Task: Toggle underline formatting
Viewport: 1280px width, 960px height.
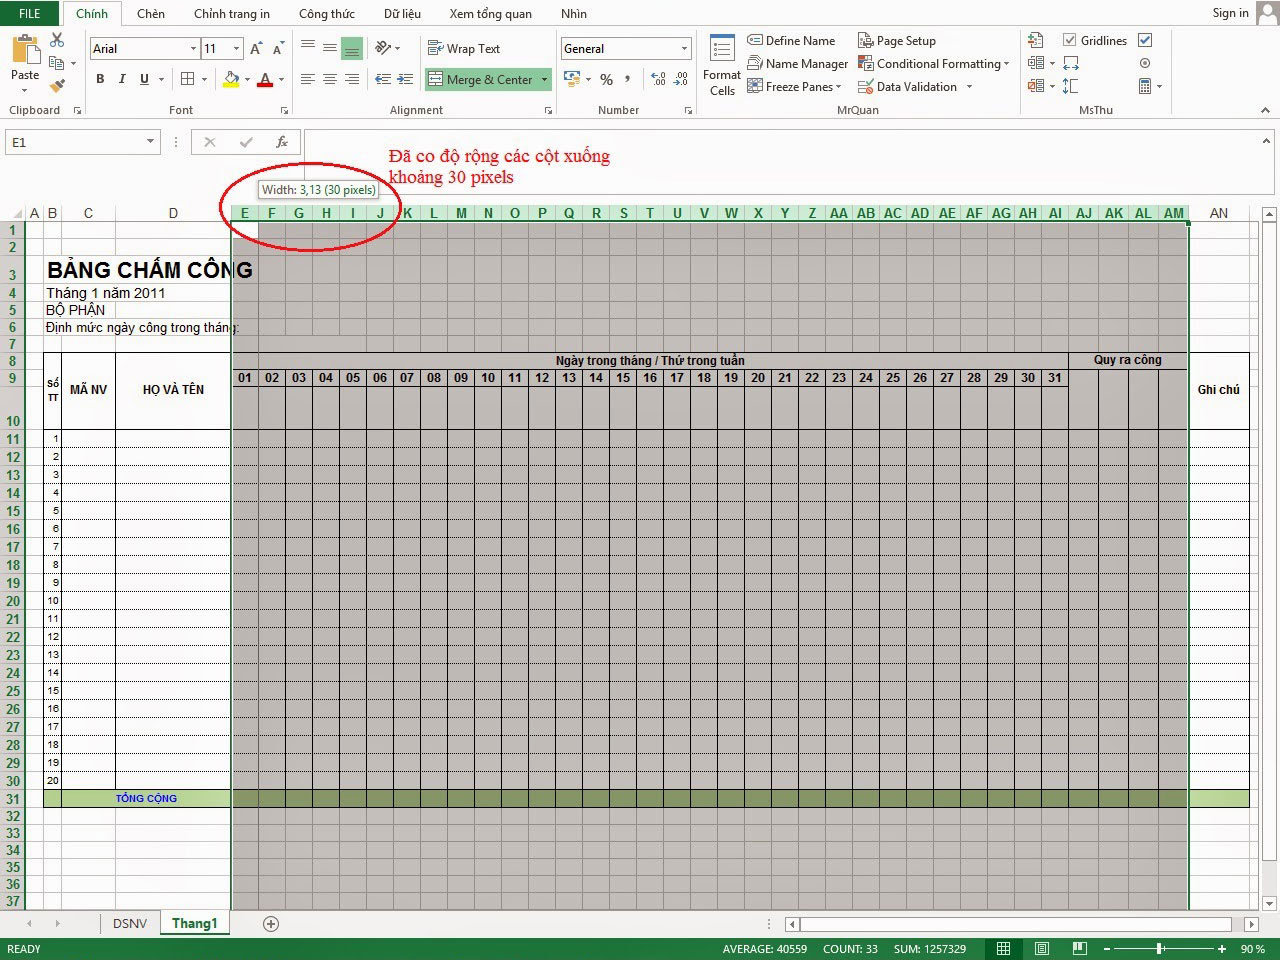Action: pos(144,78)
